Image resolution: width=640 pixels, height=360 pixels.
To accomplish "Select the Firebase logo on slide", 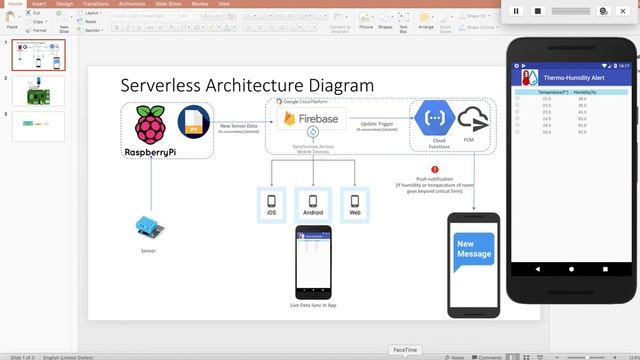I will click(311, 119).
